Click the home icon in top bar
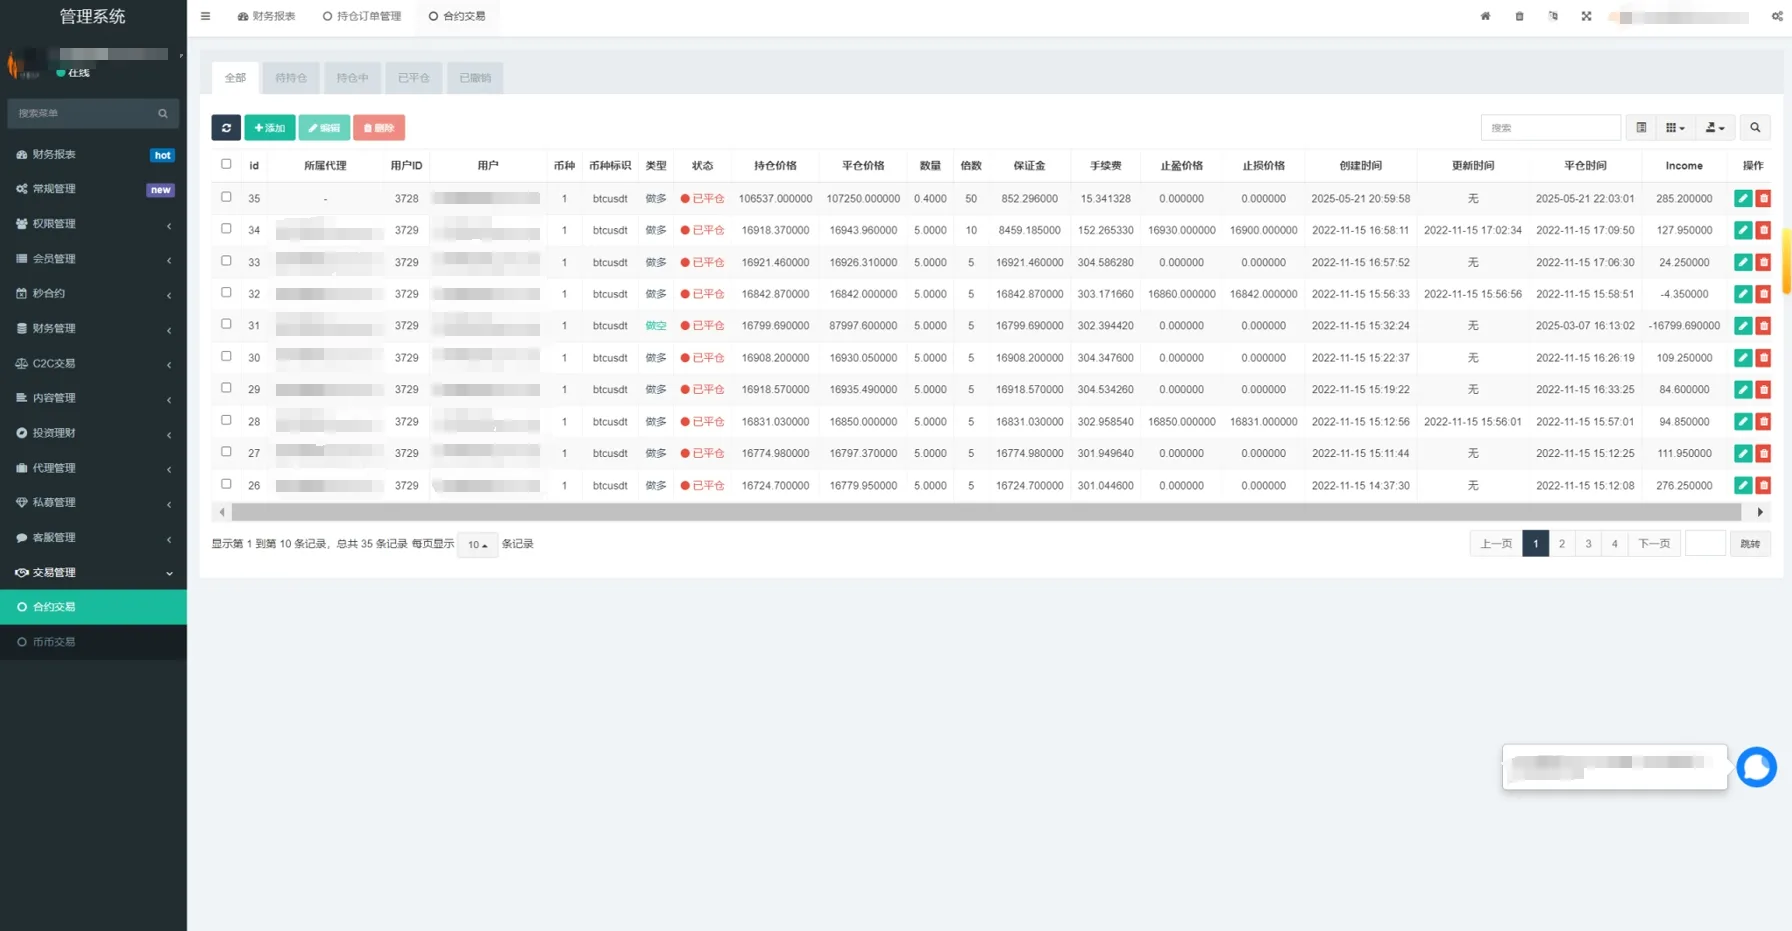Viewport: 1792px width, 931px height. coord(1485,16)
